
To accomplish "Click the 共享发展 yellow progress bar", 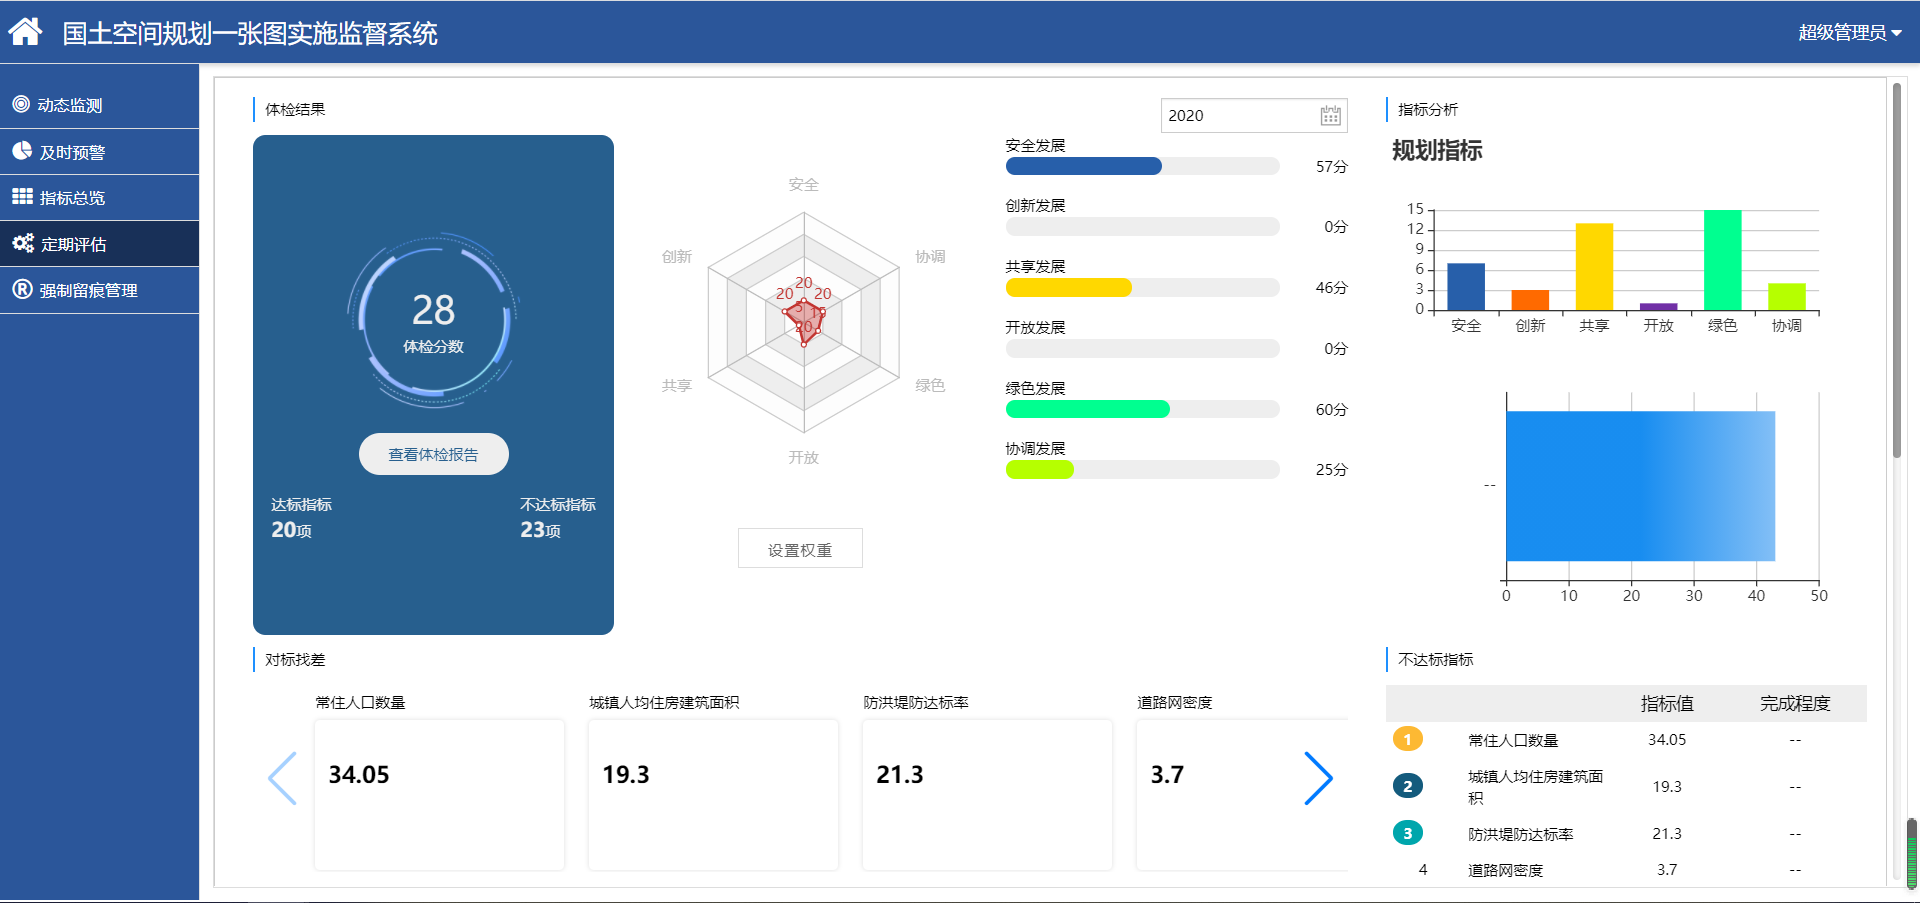I will [1069, 288].
